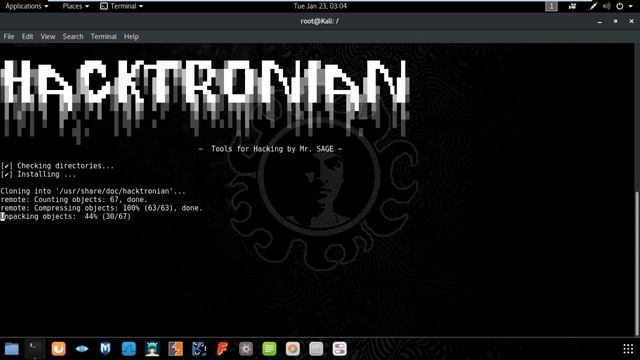Launch Faraday red F icon
The image size is (640, 360).
point(222,349)
